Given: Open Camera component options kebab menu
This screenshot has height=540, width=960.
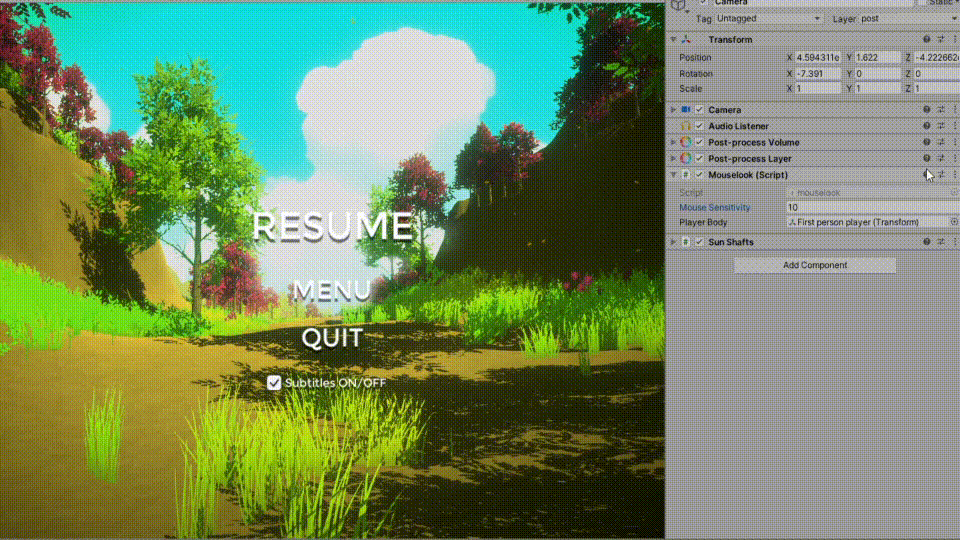Looking at the screenshot, I should pos(954,110).
